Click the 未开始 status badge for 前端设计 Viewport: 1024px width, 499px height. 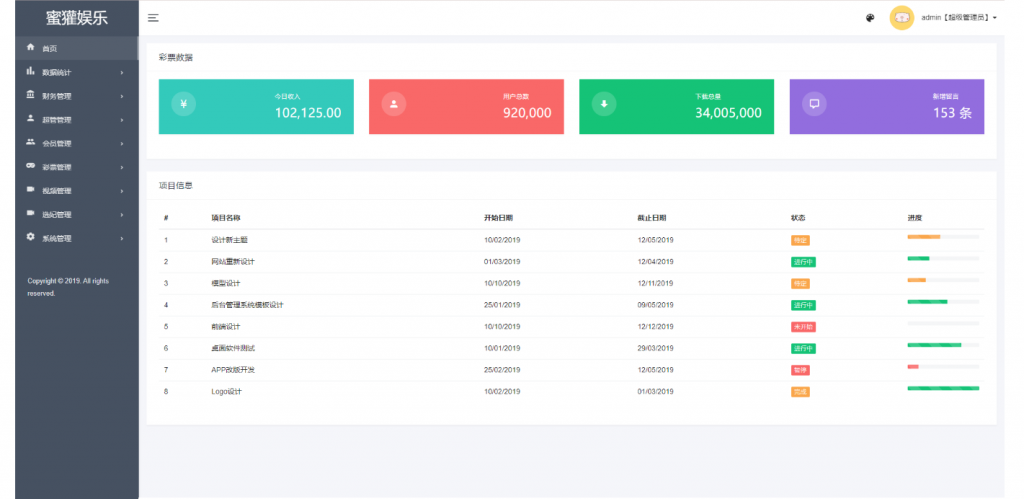[x=803, y=327]
